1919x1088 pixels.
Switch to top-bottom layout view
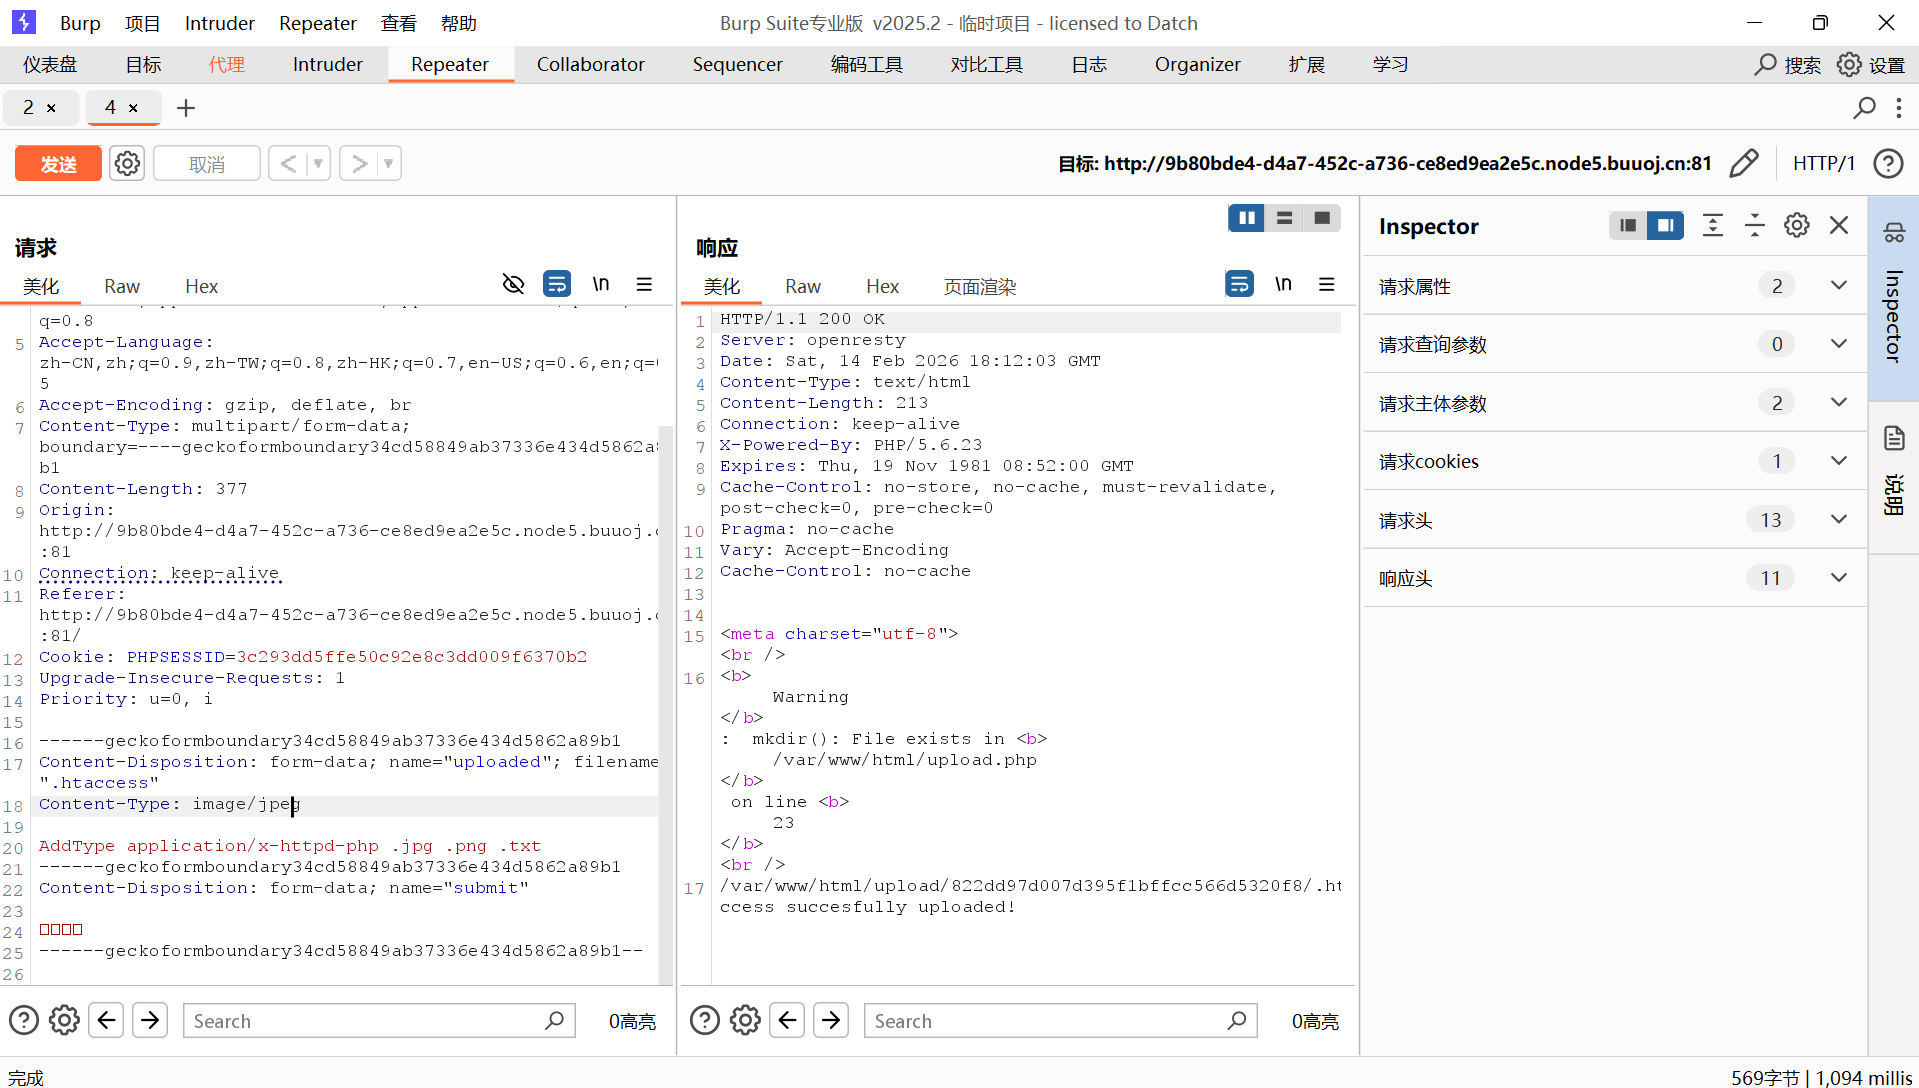click(x=1284, y=218)
